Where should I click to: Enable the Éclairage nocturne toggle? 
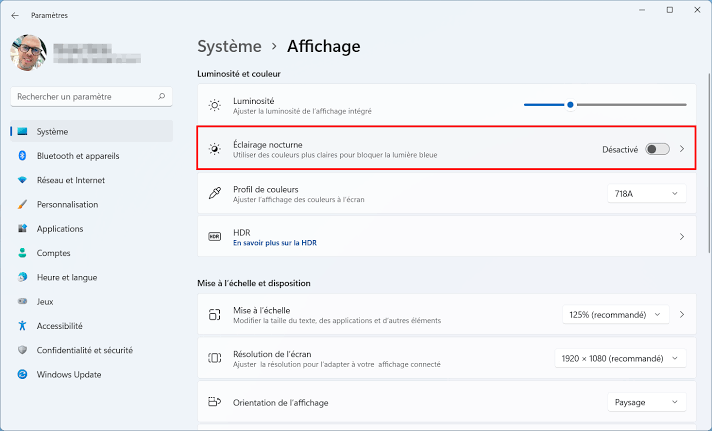pyautogui.click(x=657, y=149)
